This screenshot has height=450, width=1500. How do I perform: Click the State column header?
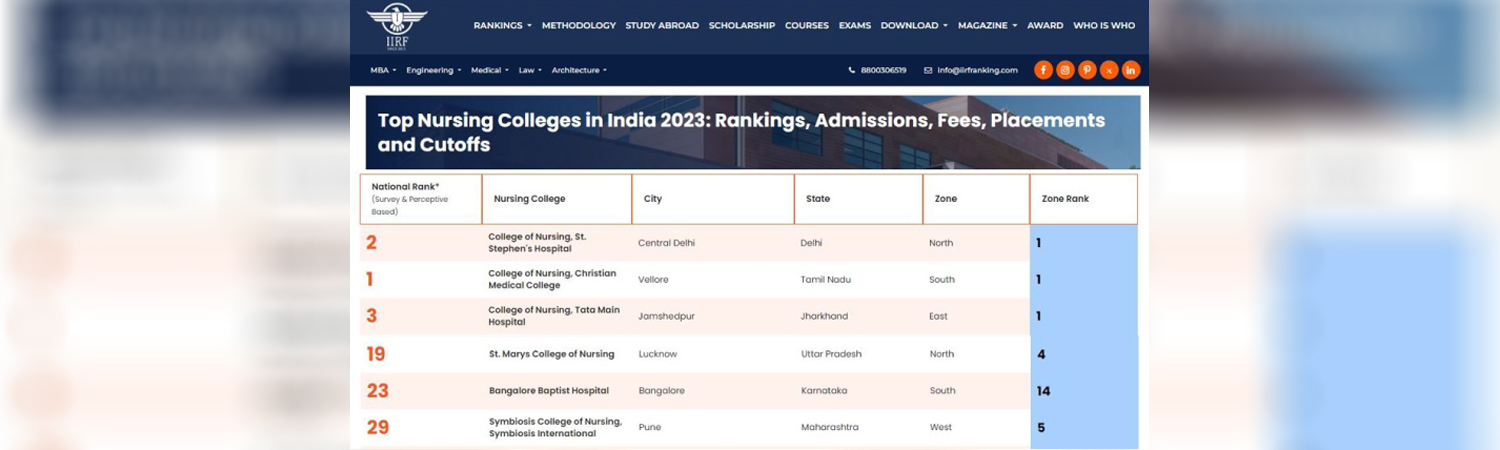tap(858, 199)
